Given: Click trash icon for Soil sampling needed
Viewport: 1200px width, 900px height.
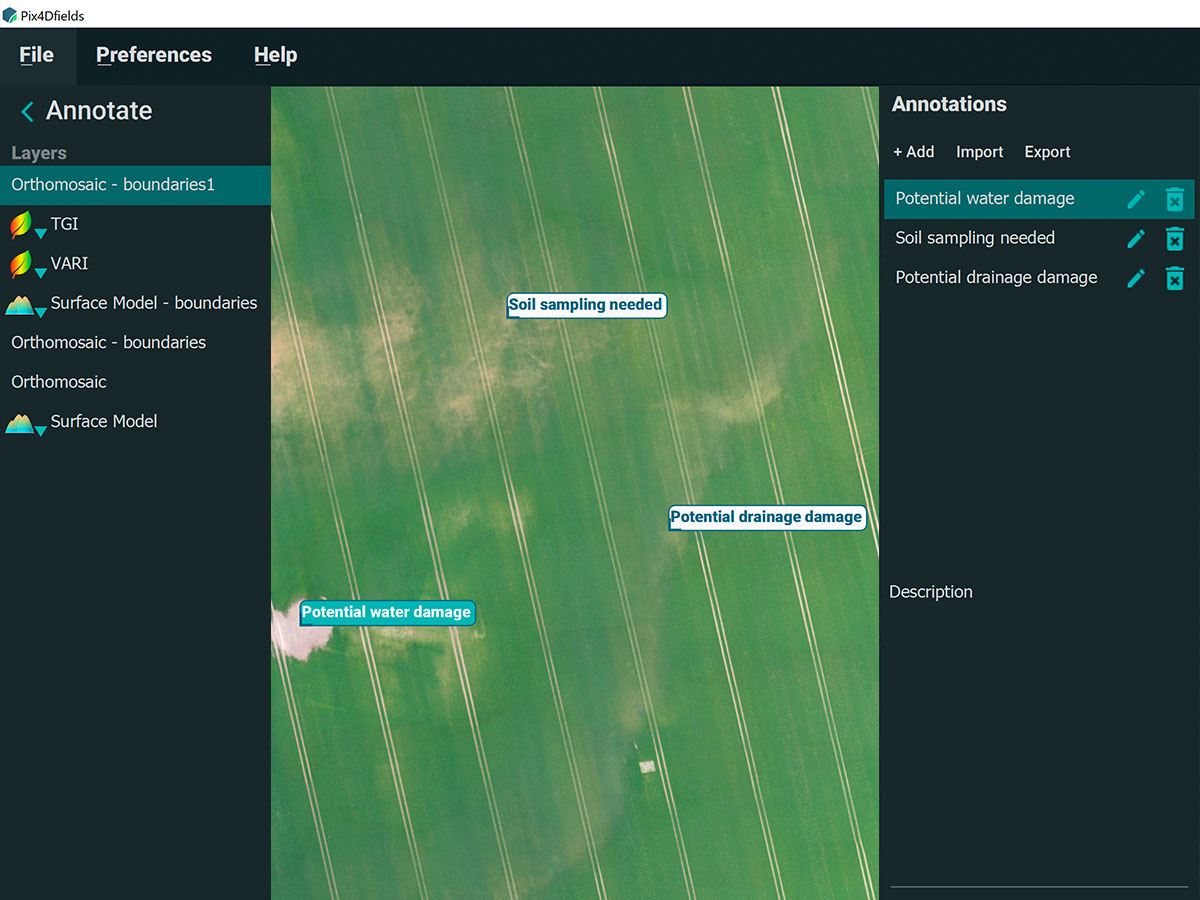Looking at the screenshot, I should coord(1175,238).
